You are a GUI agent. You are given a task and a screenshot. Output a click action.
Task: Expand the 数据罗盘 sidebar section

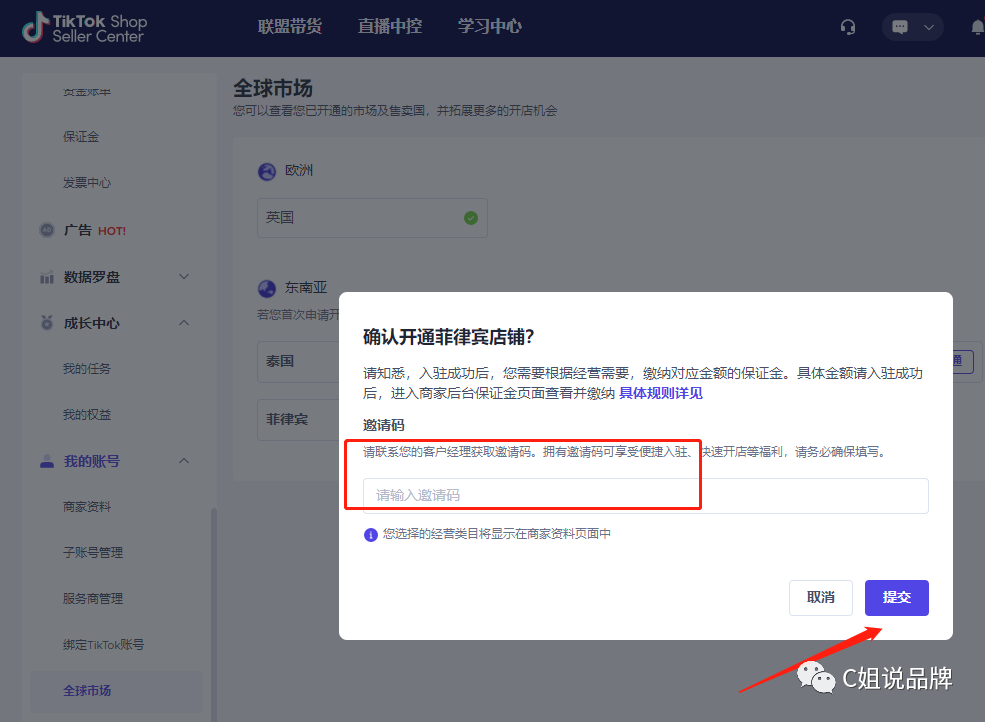[183, 277]
